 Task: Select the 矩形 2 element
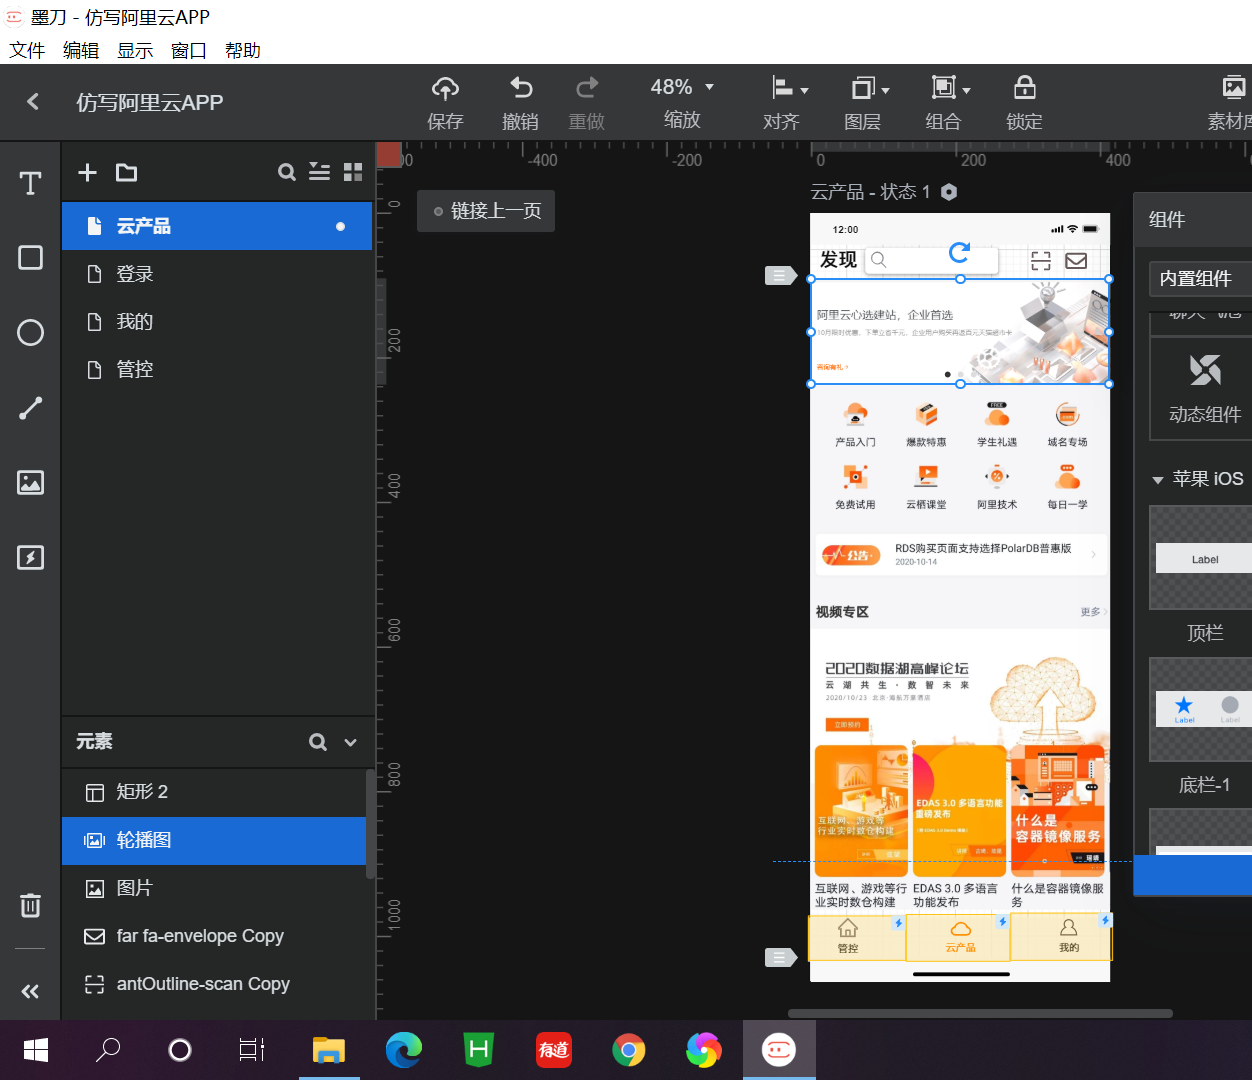coord(214,792)
